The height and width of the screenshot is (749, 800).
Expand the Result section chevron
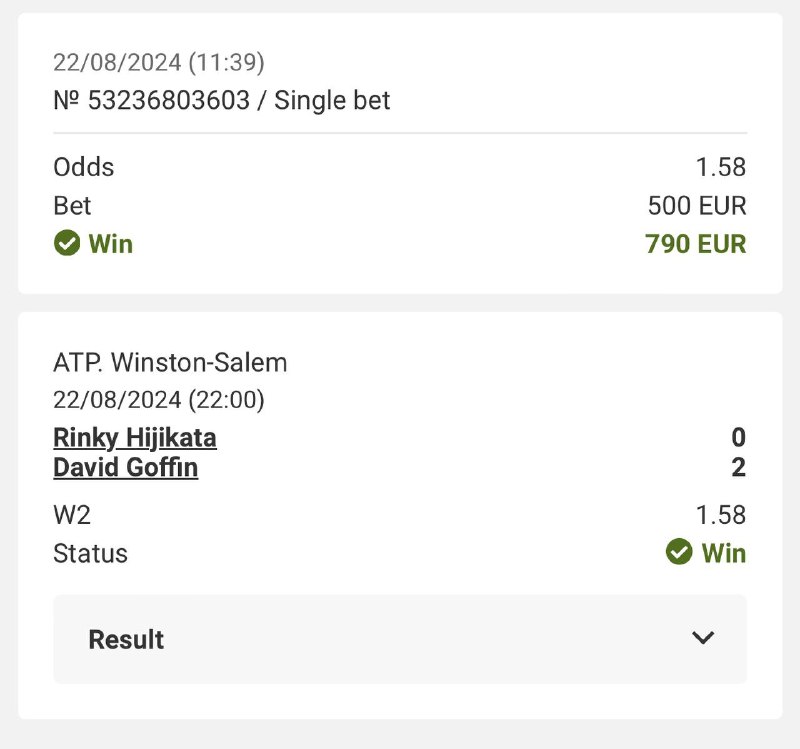coord(703,638)
